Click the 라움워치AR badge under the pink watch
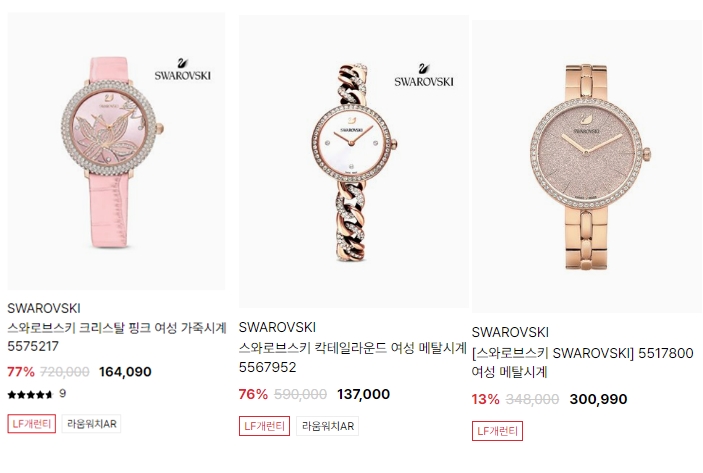Screen dimensions: 703x473 pos(91,424)
